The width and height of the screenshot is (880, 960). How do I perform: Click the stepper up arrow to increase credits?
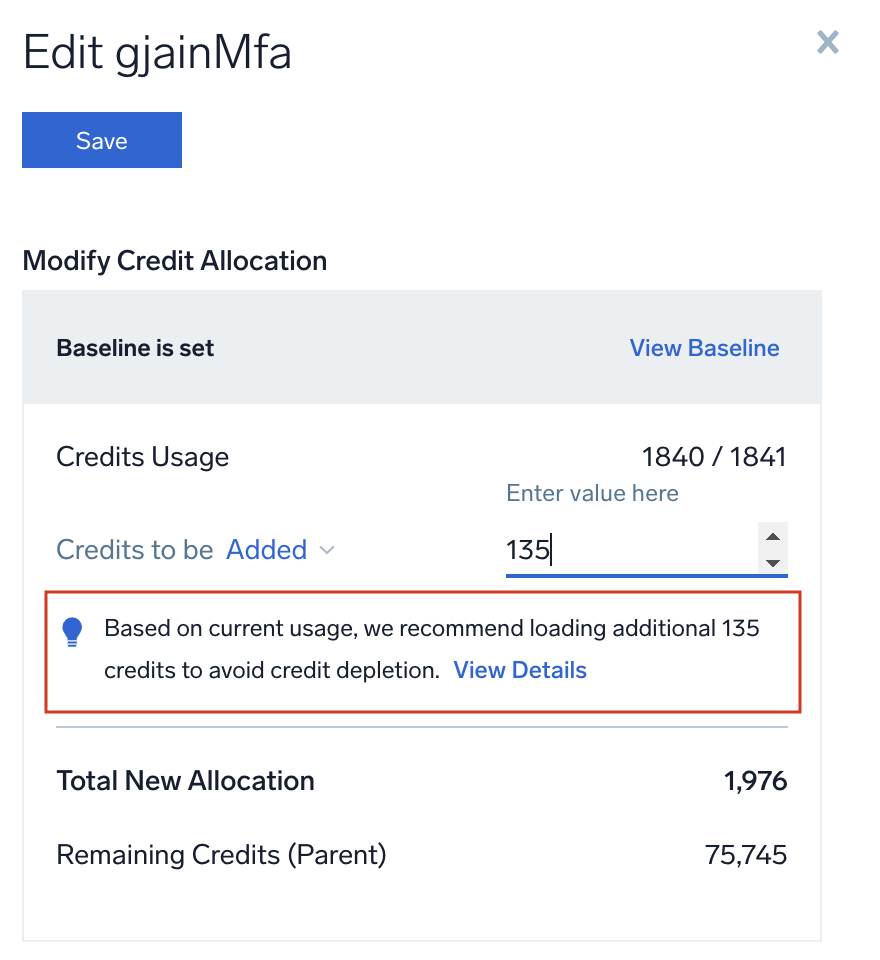coord(775,536)
